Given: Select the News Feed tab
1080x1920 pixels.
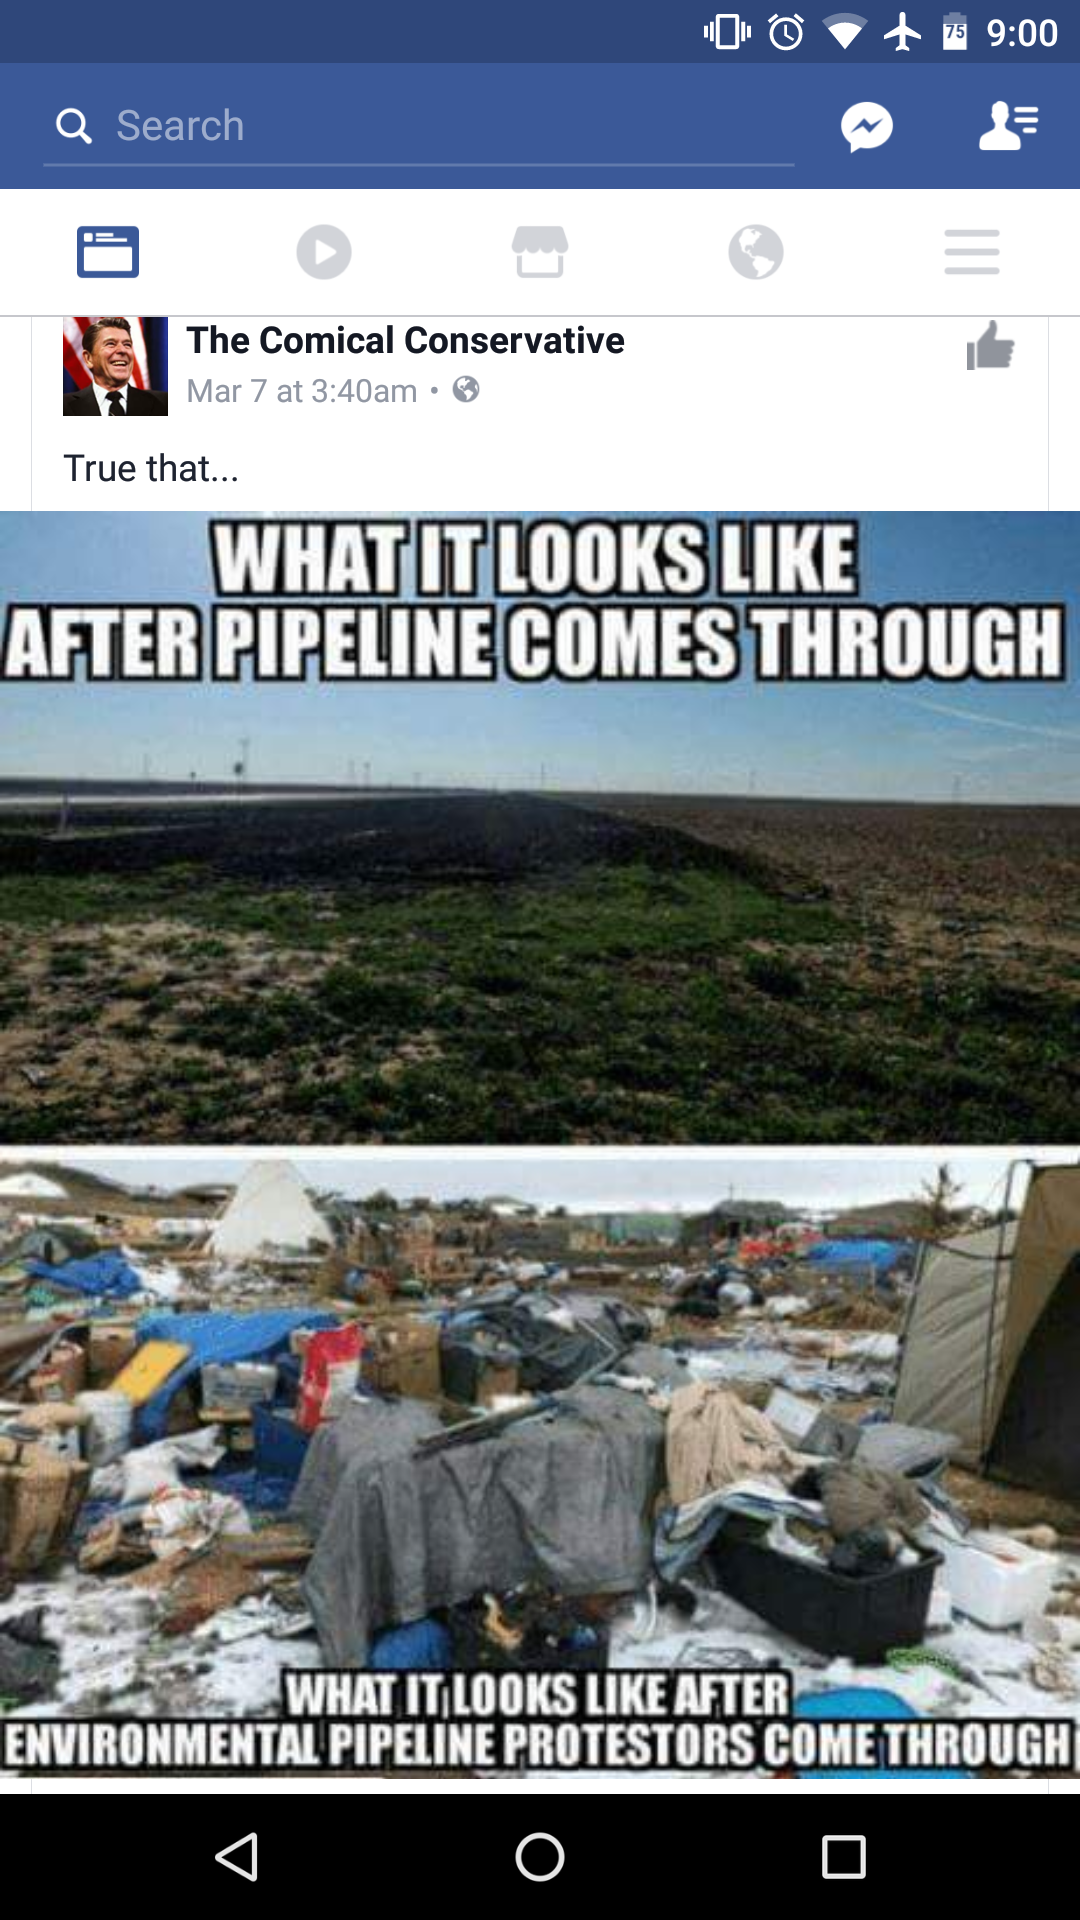Looking at the screenshot, I should 108,252.
